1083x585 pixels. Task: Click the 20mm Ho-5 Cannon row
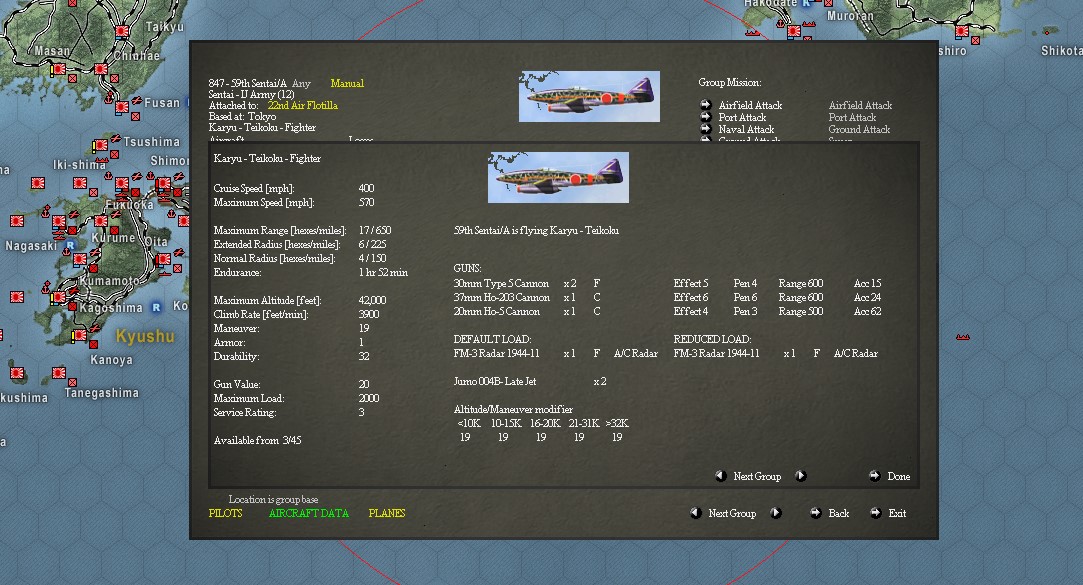[x=667, y=311]
